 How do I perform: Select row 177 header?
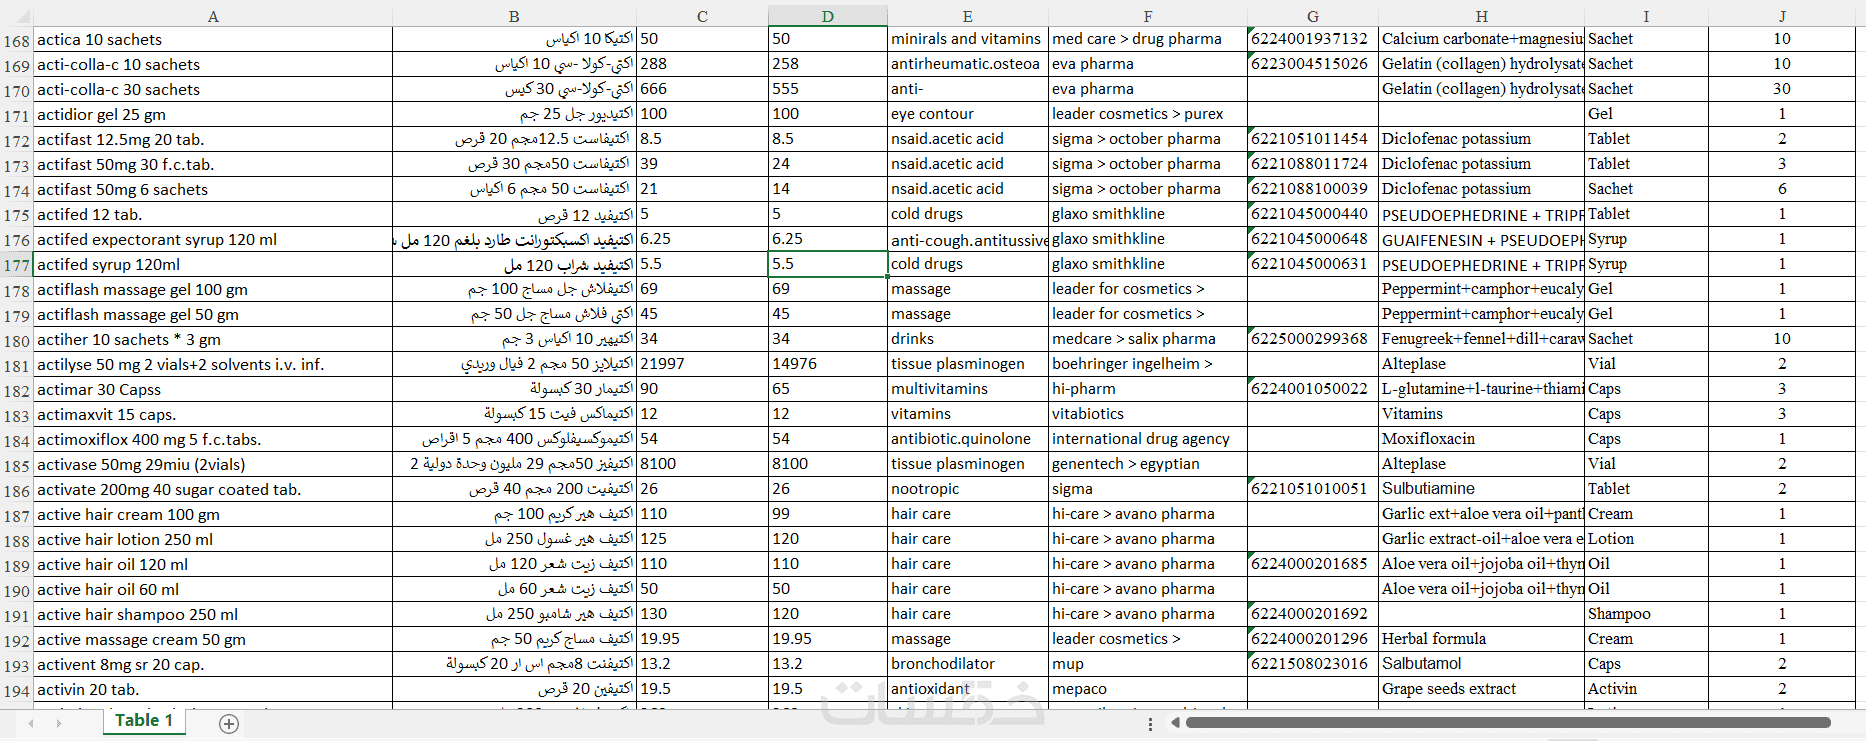17,265
